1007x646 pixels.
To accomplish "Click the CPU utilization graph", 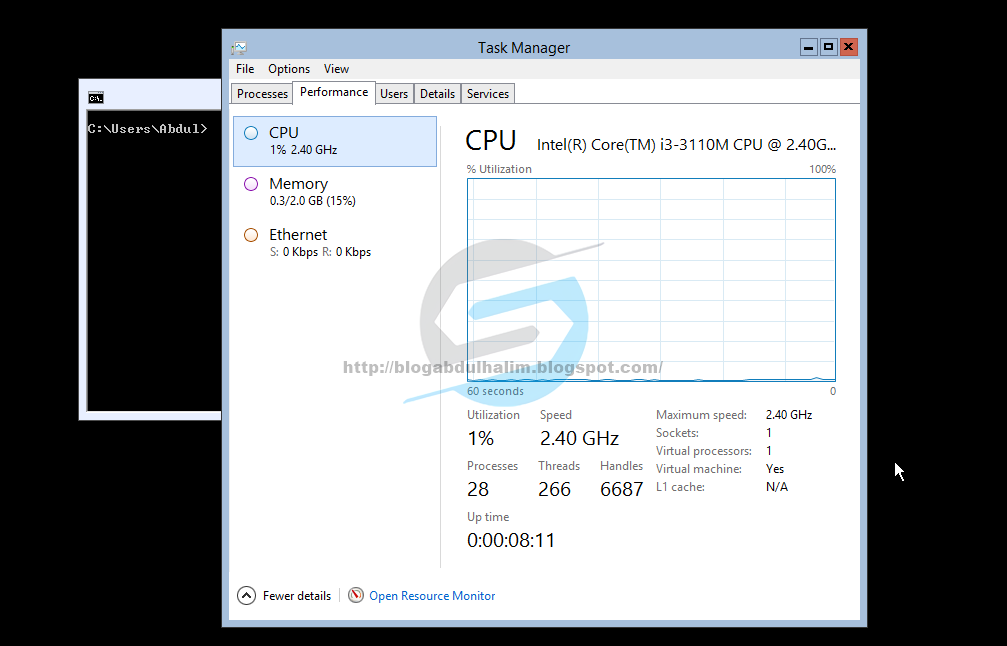I will click(x=651, y=280).
